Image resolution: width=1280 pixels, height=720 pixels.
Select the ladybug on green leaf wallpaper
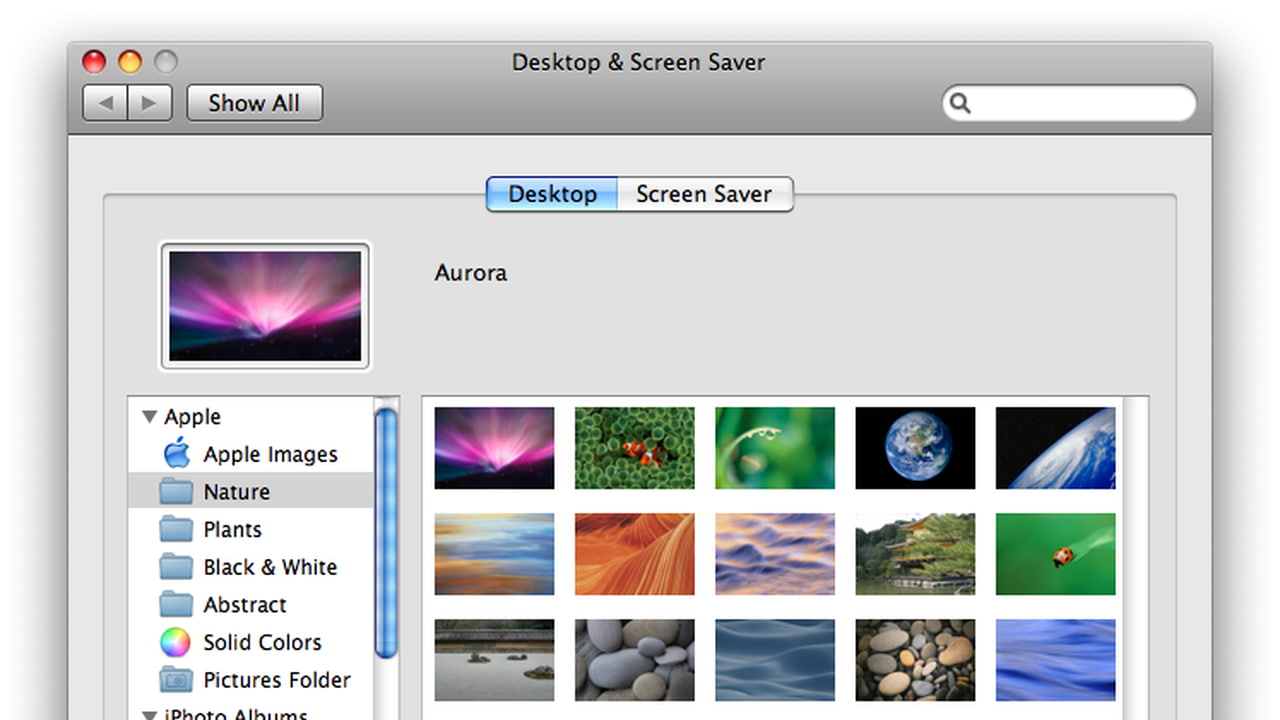pos(1055,554)
